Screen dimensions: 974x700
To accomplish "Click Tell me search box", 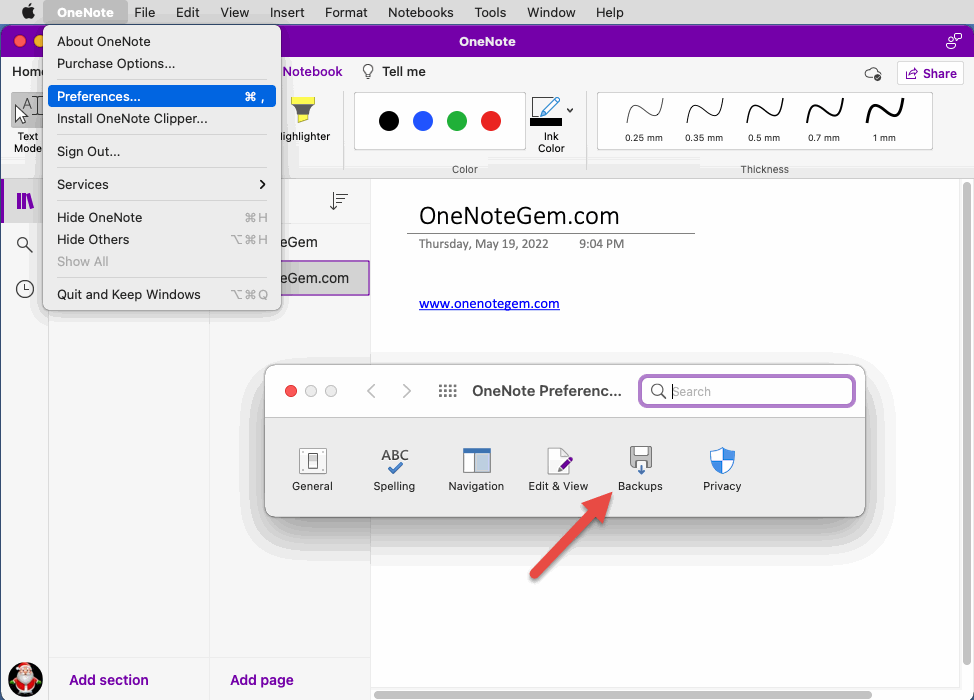I will pos(394,71).
